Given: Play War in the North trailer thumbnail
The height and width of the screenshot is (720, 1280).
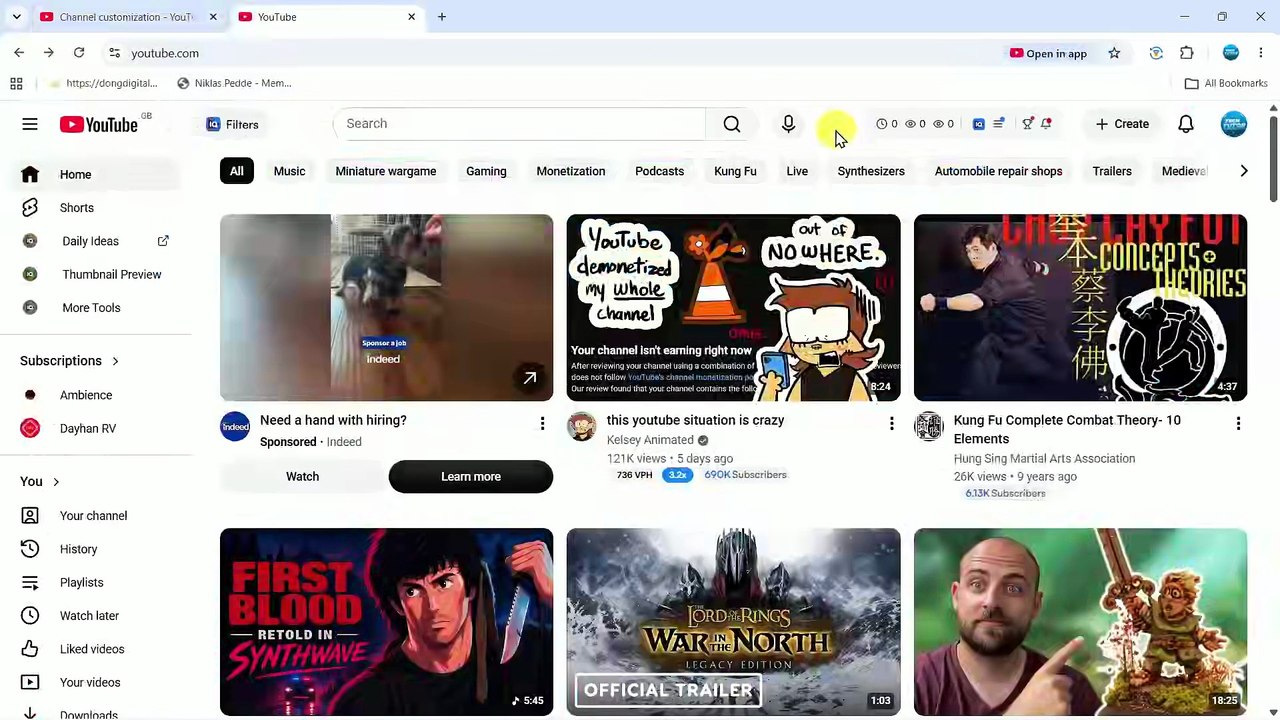Looking at the screenshot, I should pyautogui.click(x=733, y=622).
